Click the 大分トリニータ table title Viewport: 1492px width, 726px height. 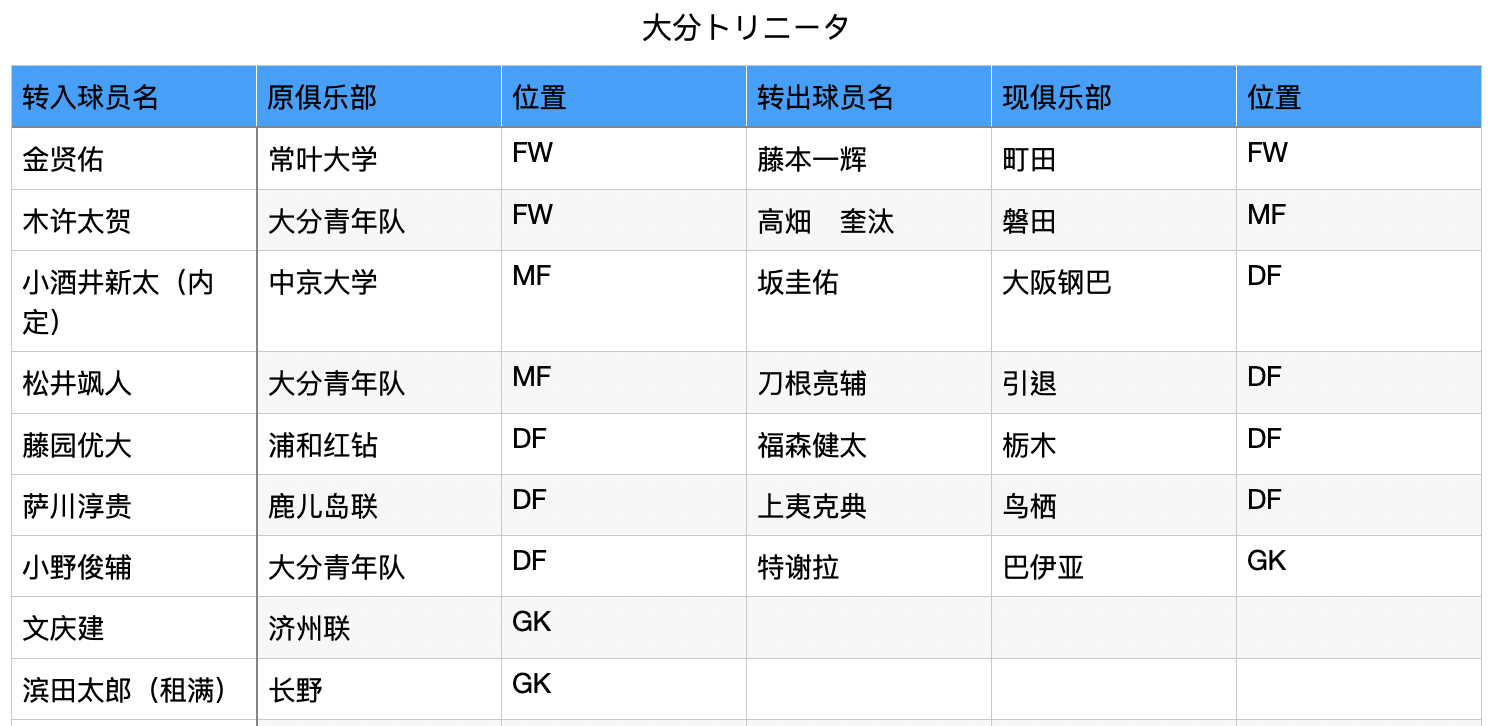coord(746,27)
